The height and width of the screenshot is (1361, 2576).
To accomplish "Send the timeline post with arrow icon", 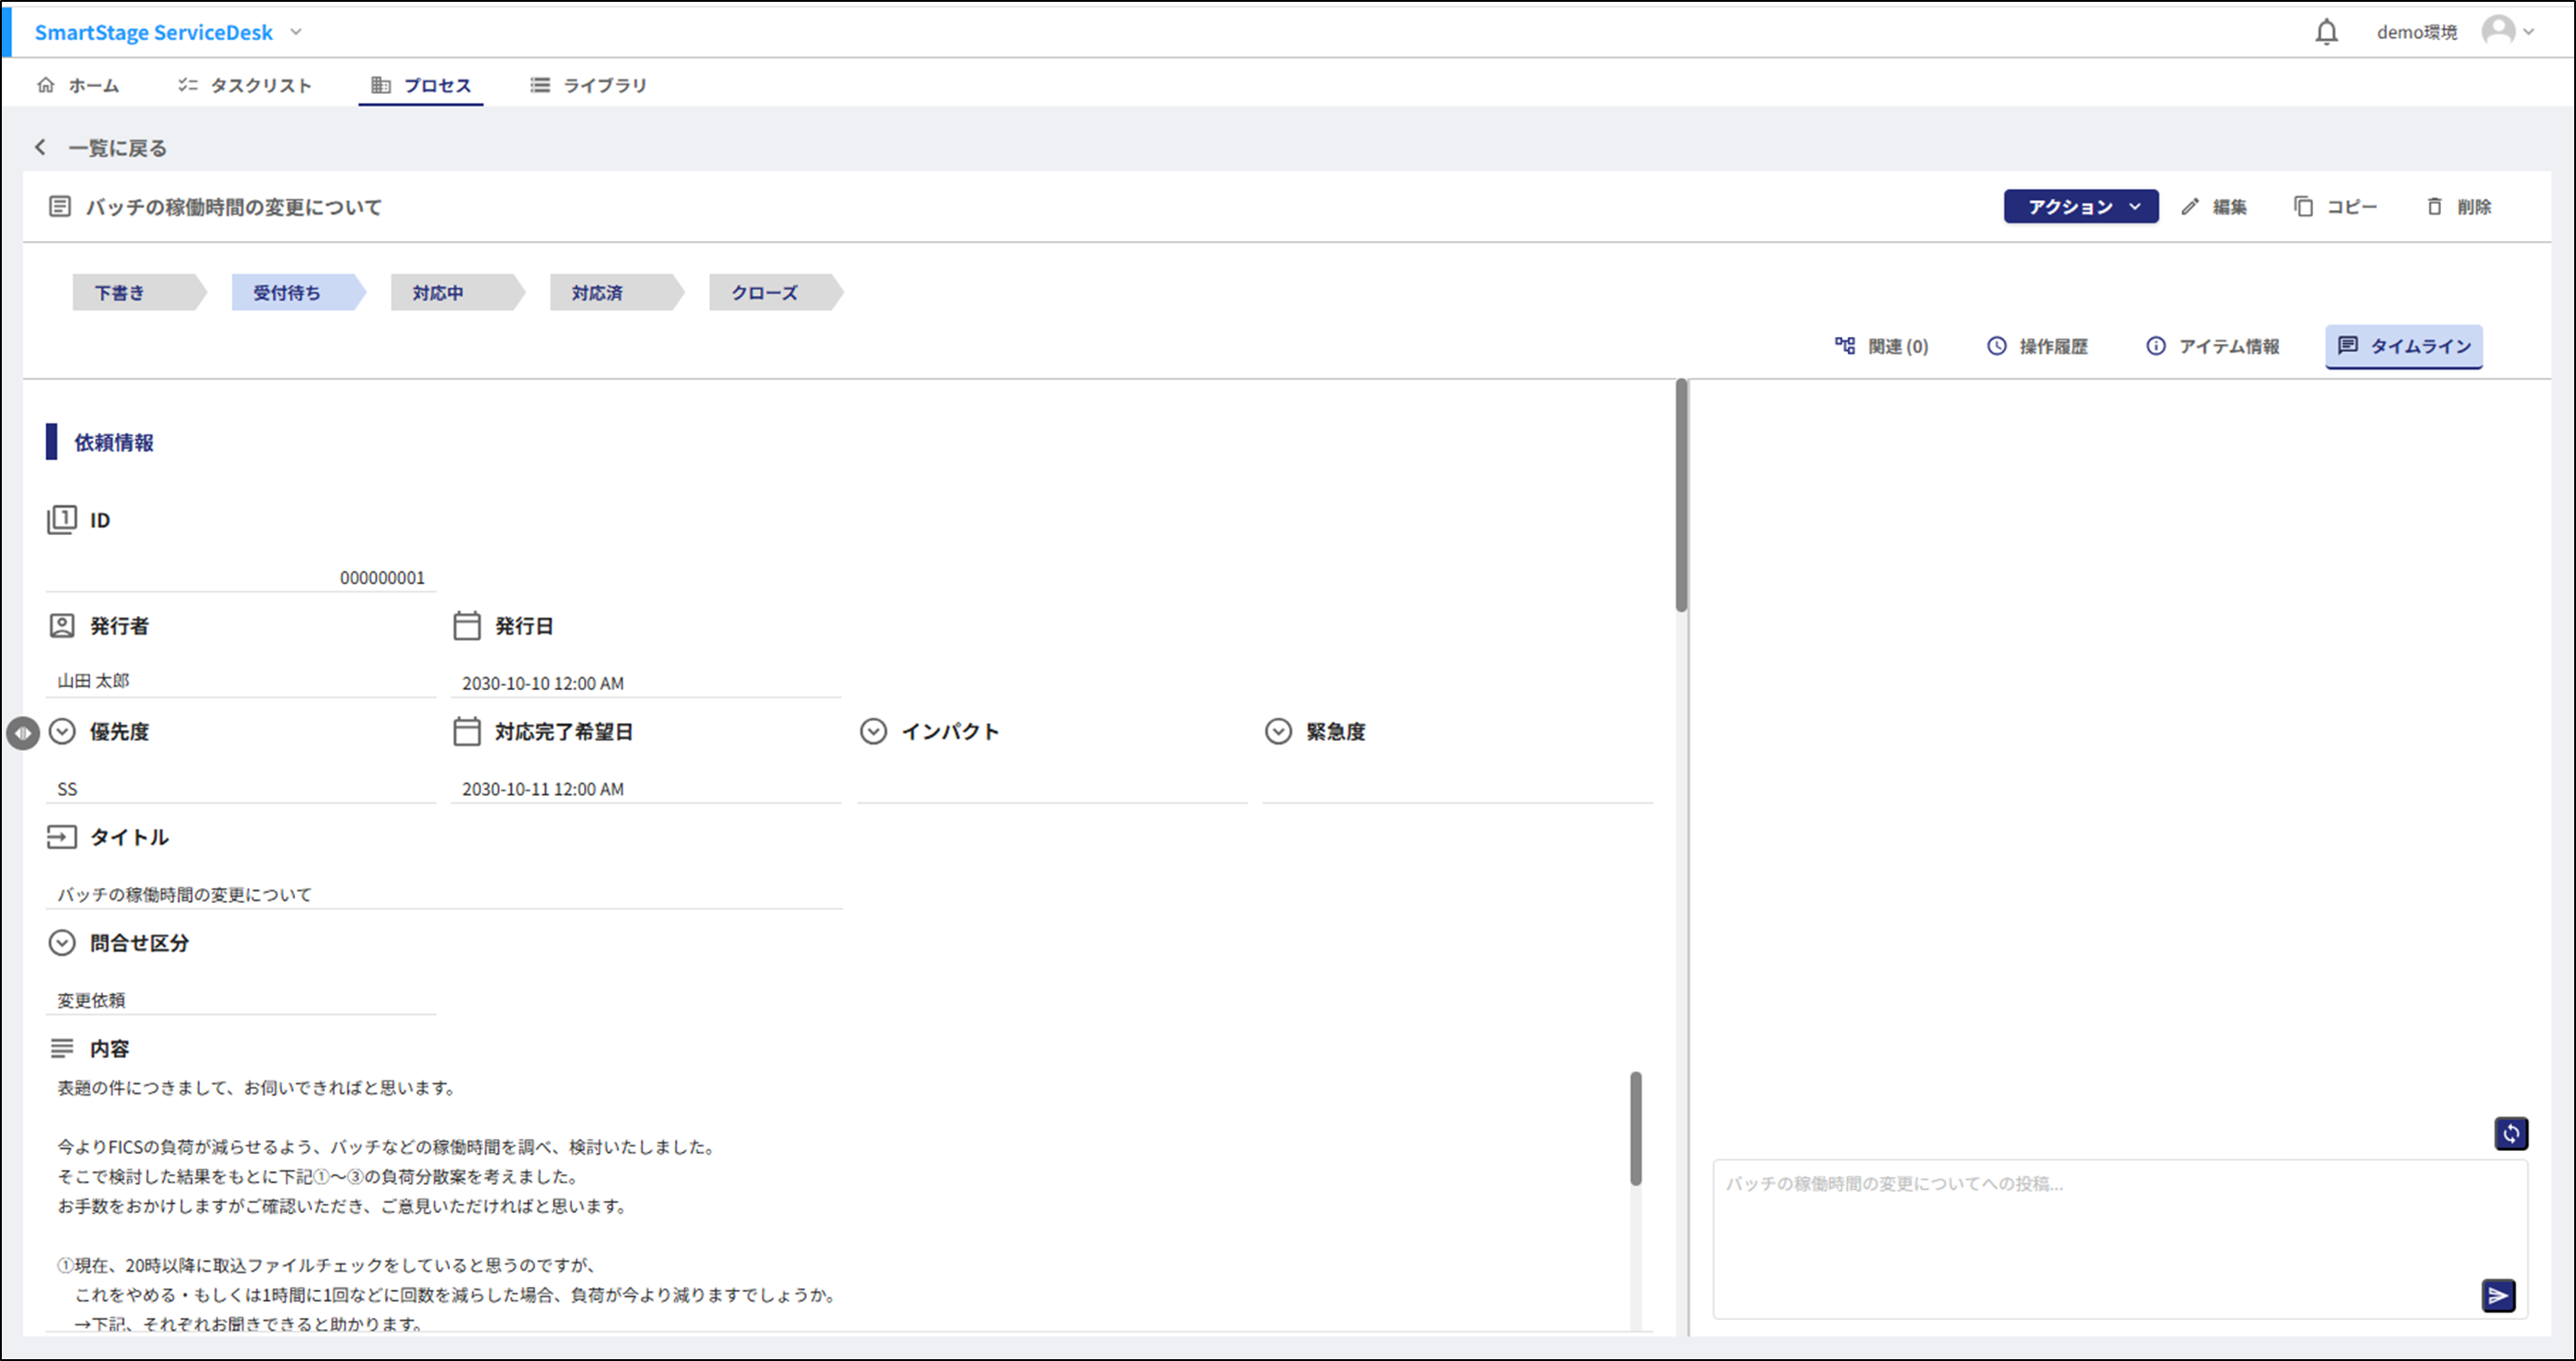I will click(x=2498, y=1296).
